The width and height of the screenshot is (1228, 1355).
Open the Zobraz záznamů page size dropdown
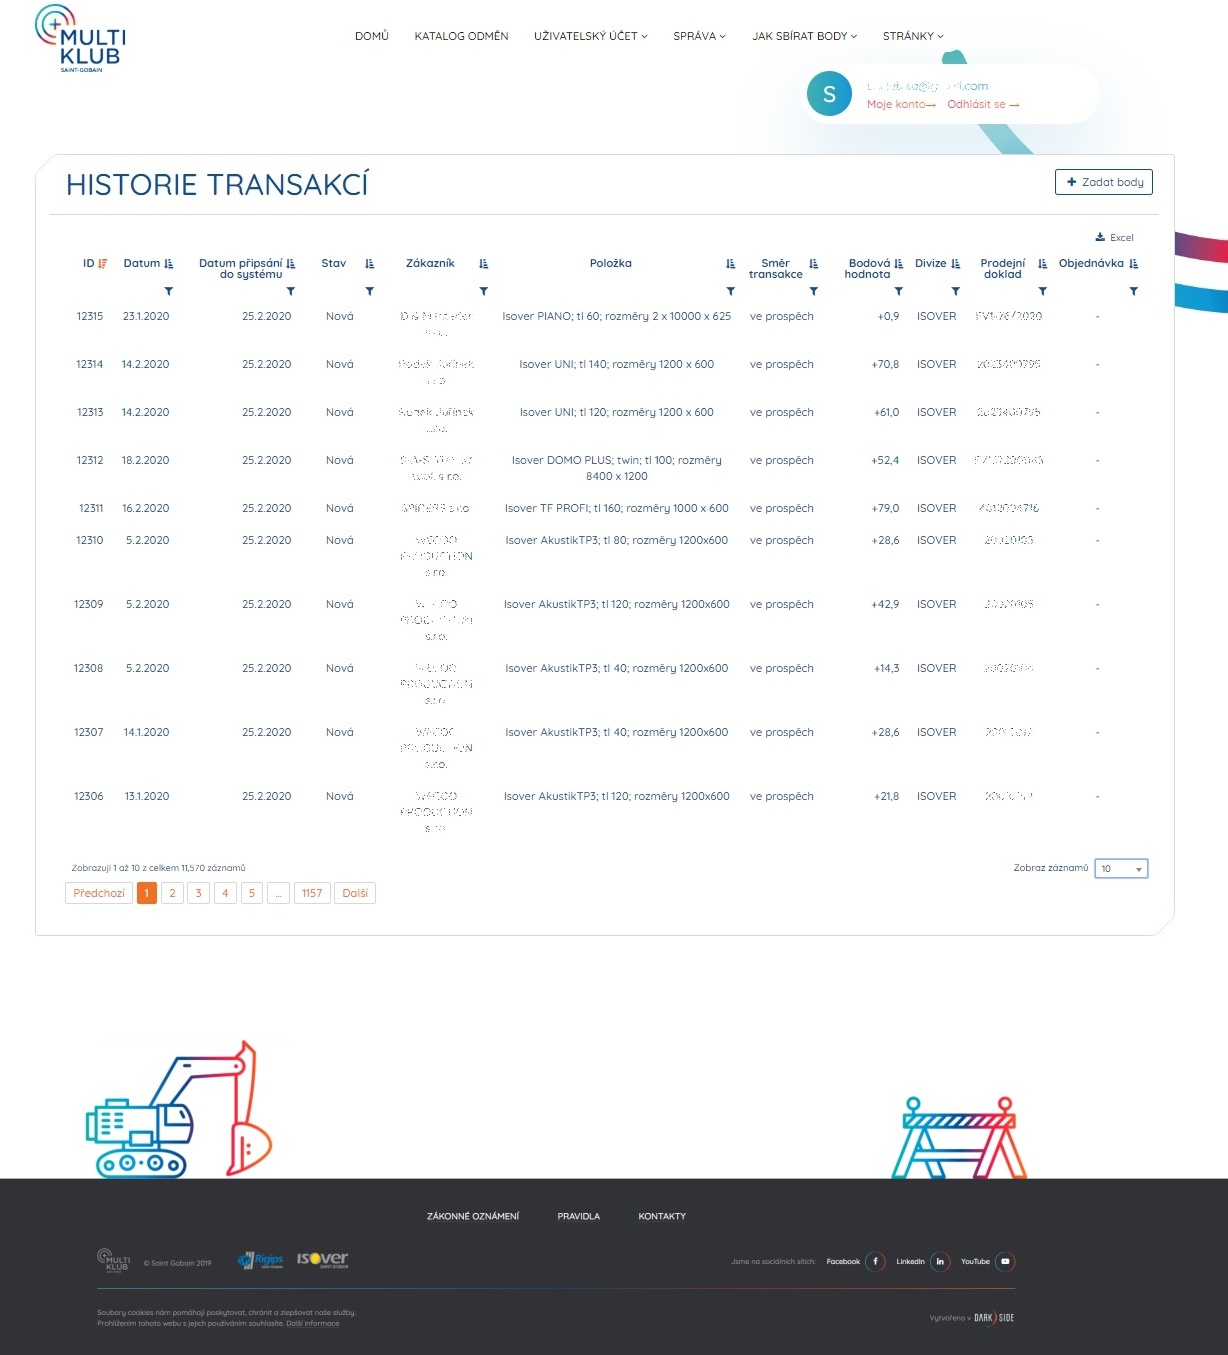(x=1121, y=869)
